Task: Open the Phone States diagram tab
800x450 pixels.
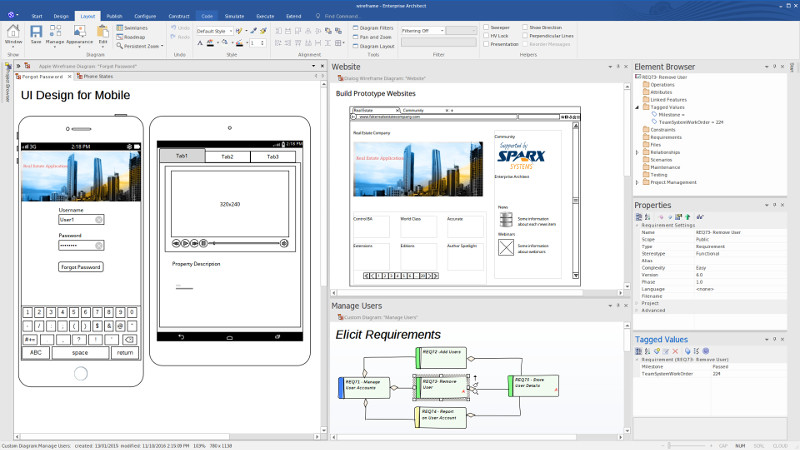Action: pyautogui.click(x=96, y=76)
